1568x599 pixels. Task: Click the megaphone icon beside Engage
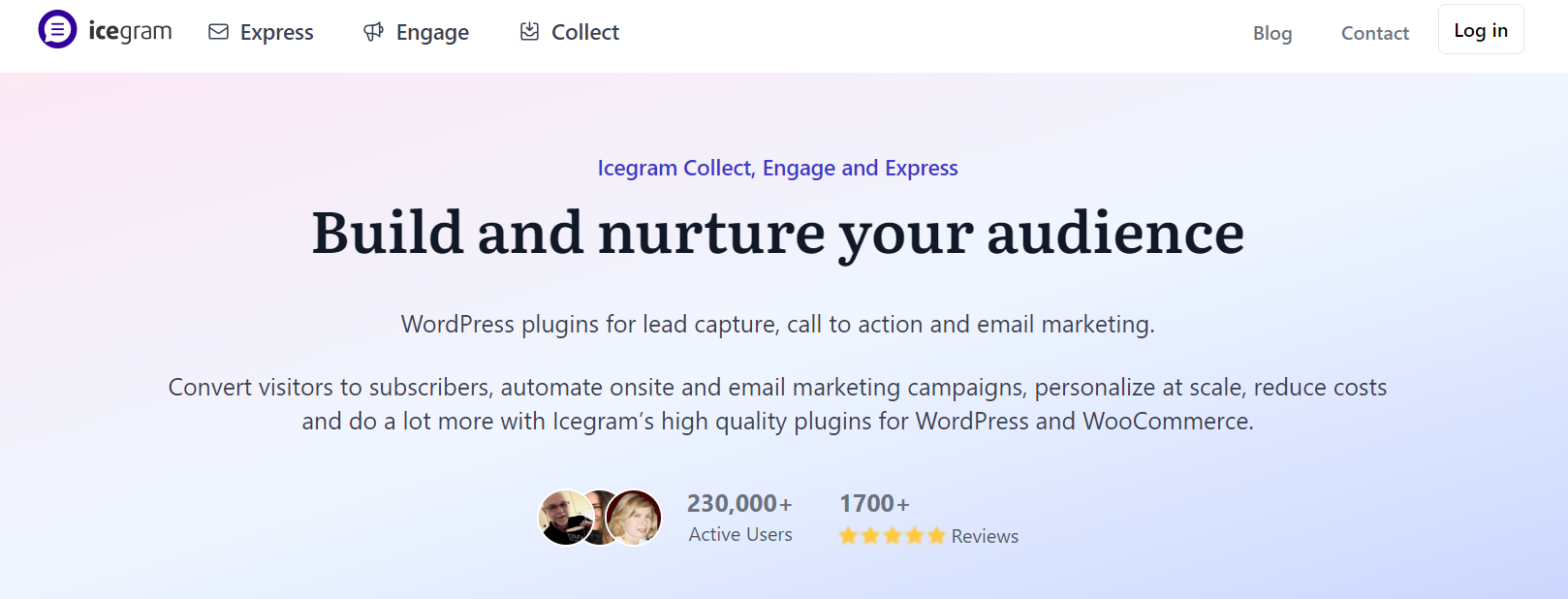374,31
